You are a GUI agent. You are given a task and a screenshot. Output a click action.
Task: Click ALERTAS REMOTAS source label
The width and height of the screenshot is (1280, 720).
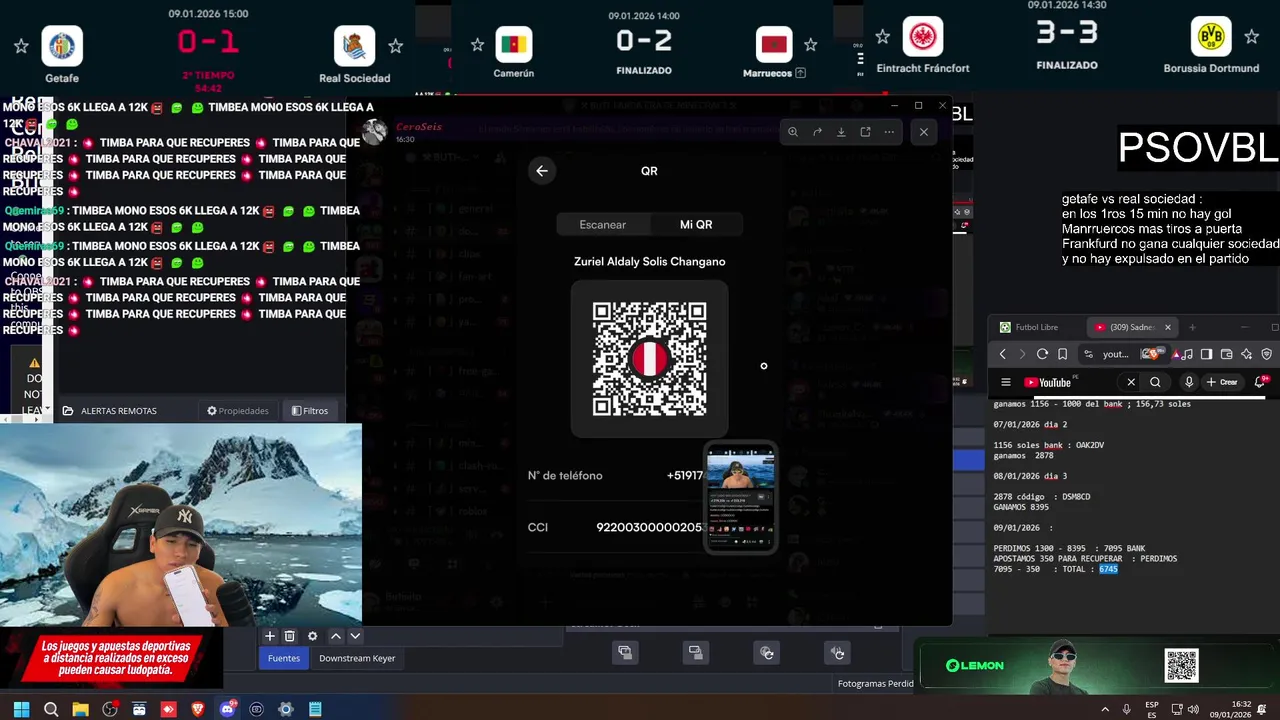118,411
